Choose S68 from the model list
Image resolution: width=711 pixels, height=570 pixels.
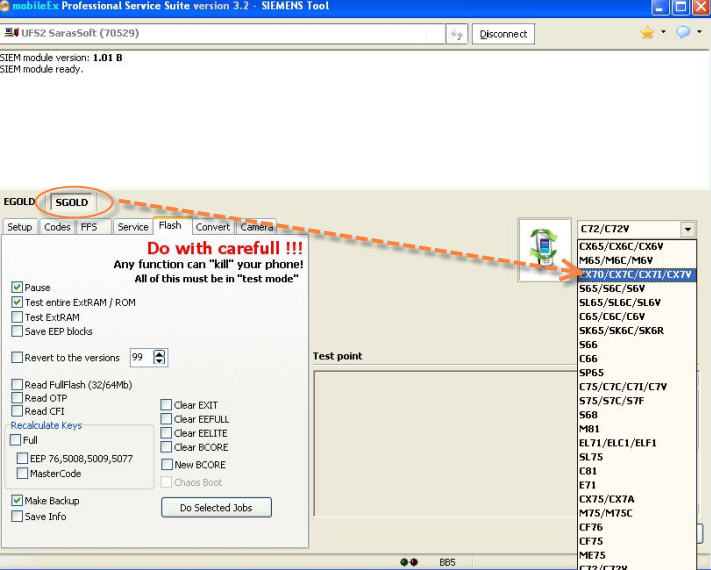point(637,415)
